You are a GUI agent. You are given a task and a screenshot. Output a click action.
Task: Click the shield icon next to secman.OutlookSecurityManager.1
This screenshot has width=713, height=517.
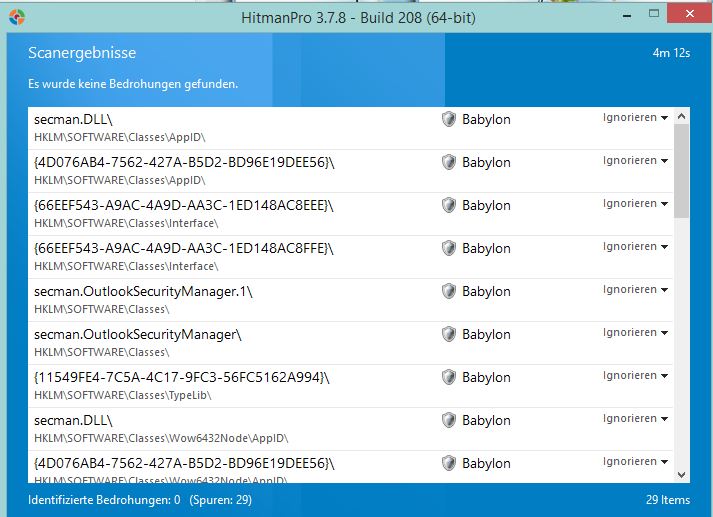click(449, 291)
